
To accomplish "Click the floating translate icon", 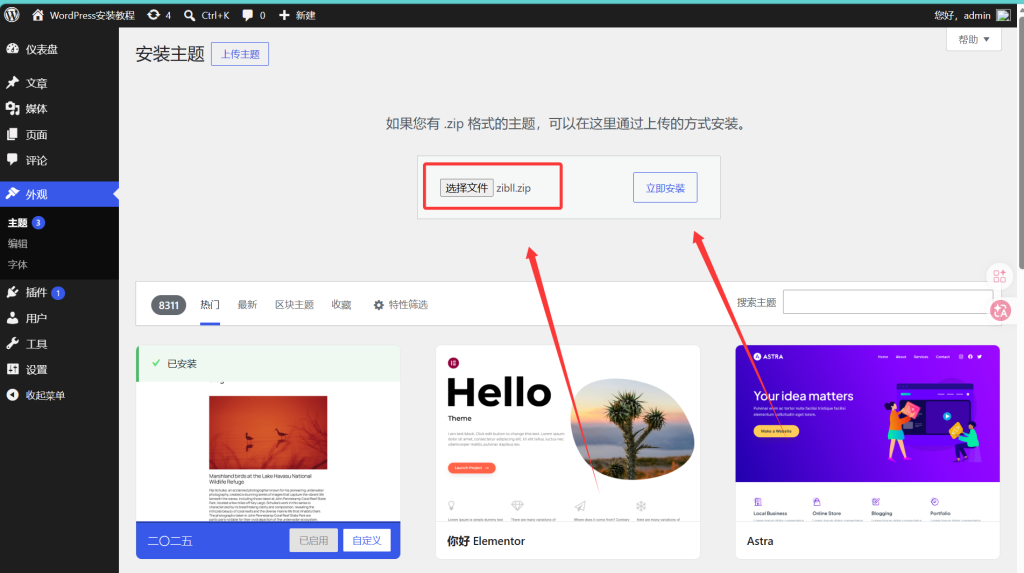I will (1000, 310).
